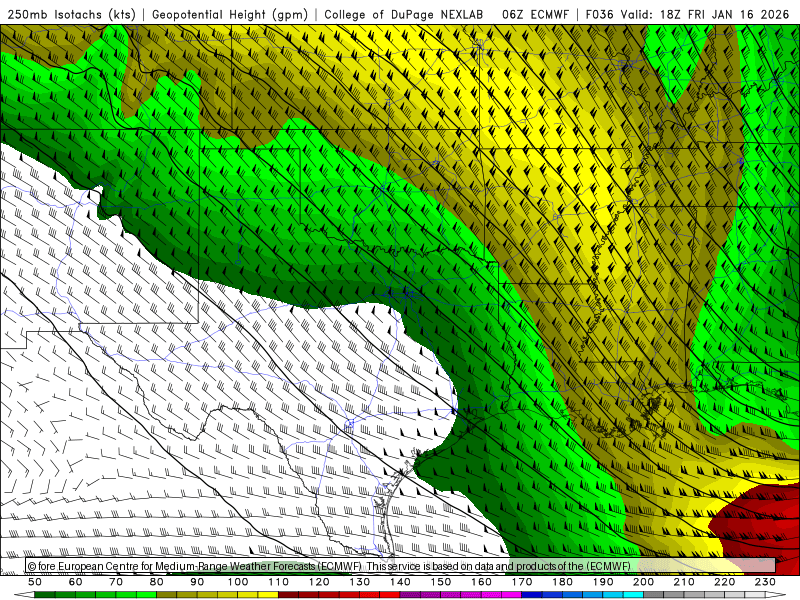Click the 50 value on the isotach scale
This screenshot has height=600, width=800.
tap(35, 582)
